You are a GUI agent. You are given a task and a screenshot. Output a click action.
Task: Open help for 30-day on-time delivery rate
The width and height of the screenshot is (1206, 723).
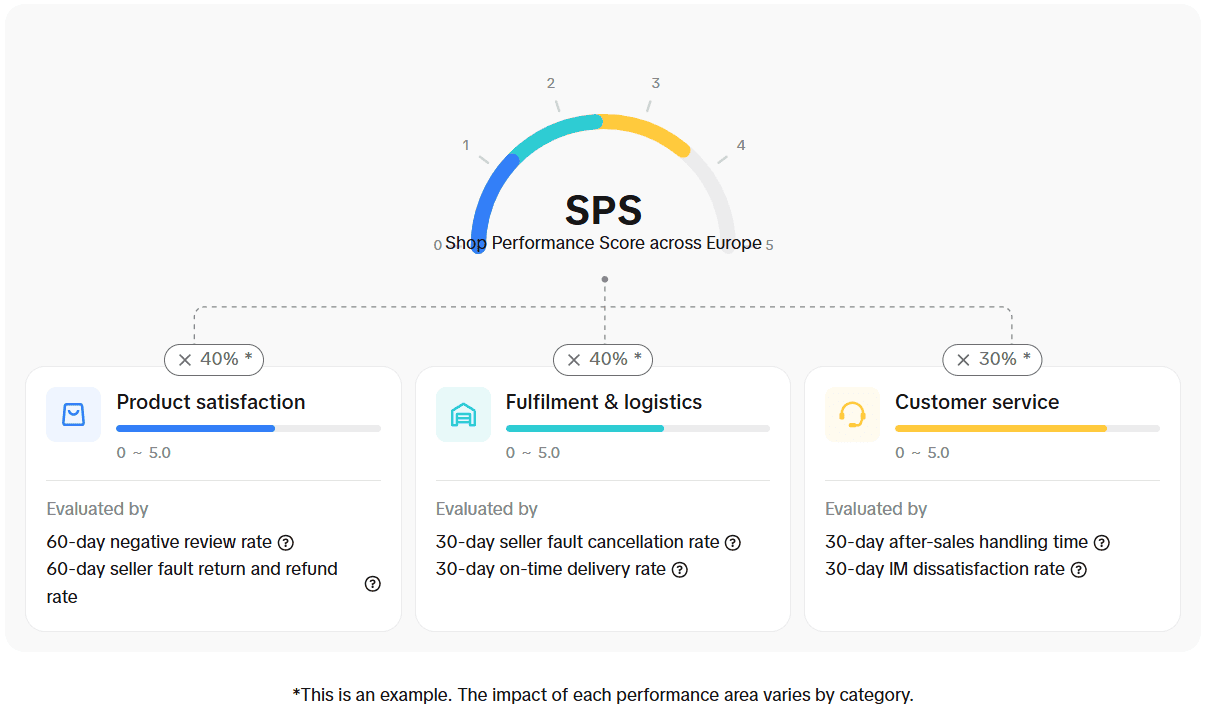point(680,569)
